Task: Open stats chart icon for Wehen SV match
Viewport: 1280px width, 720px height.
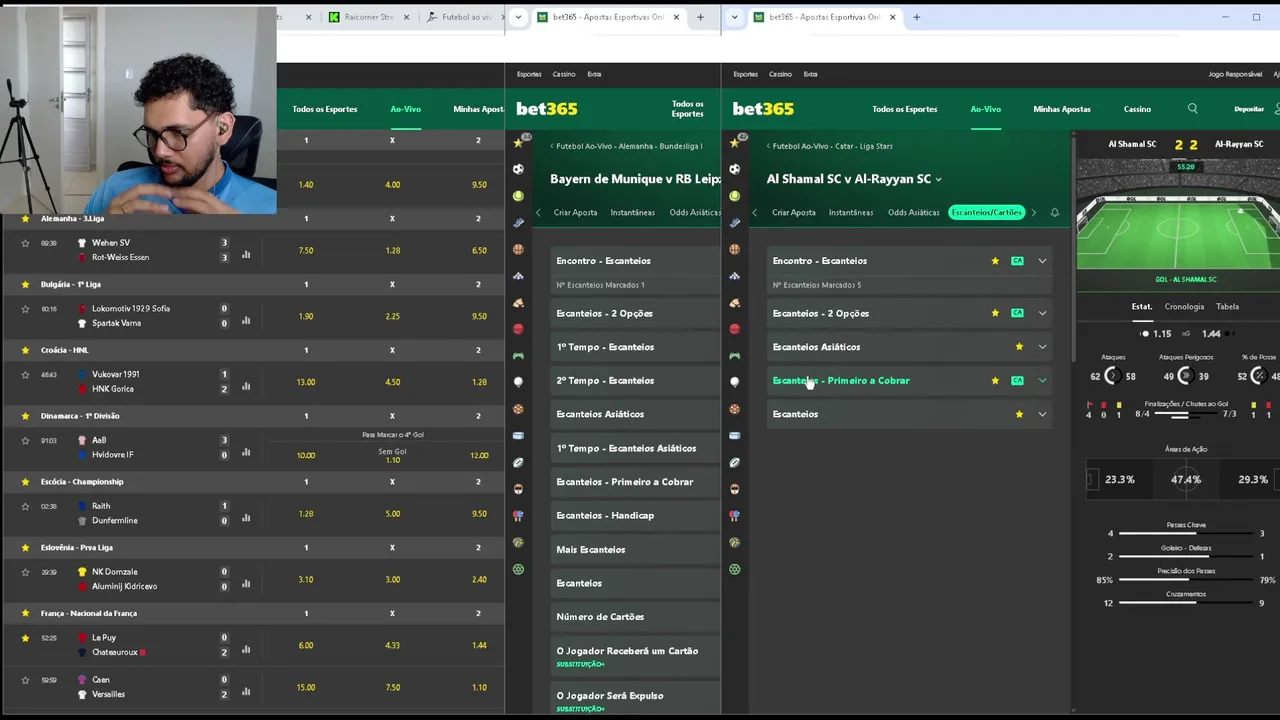Action: [x=246, y=254]
